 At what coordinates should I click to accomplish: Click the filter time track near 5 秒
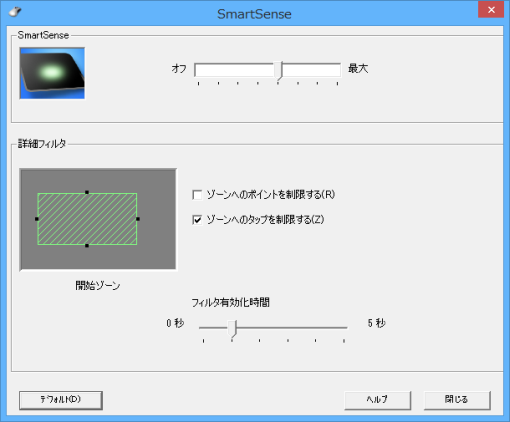[x=342, y=328]
